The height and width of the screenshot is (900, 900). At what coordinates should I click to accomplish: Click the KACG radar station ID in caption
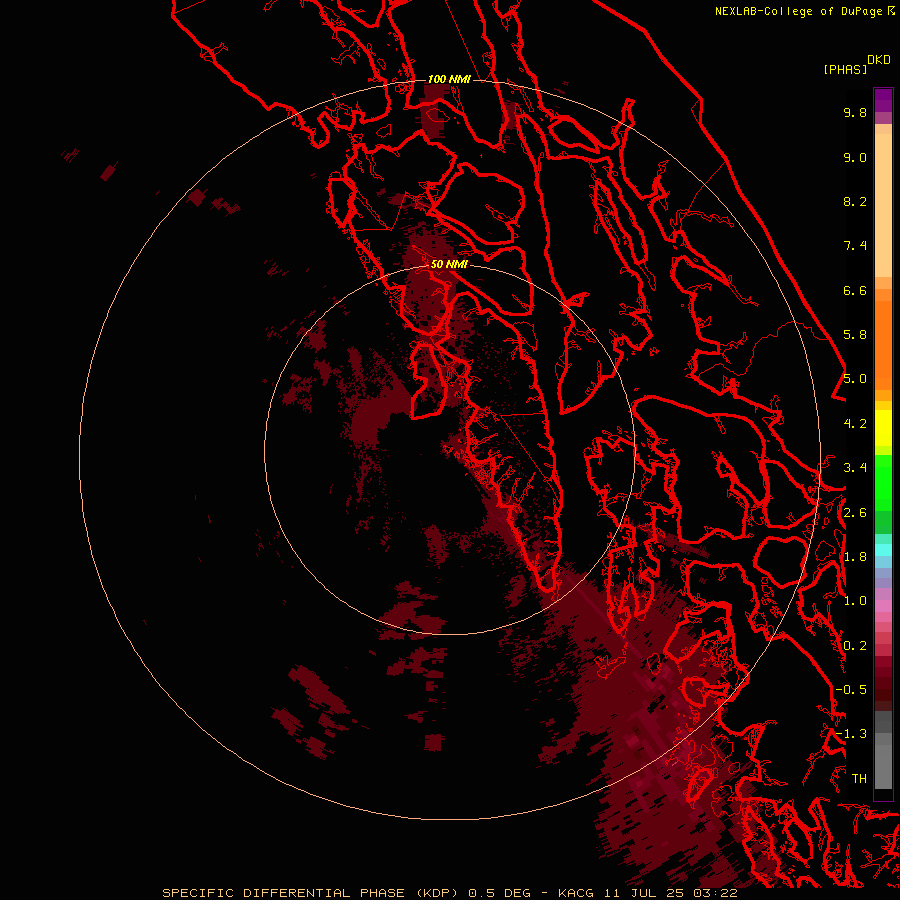pos(577,893)
